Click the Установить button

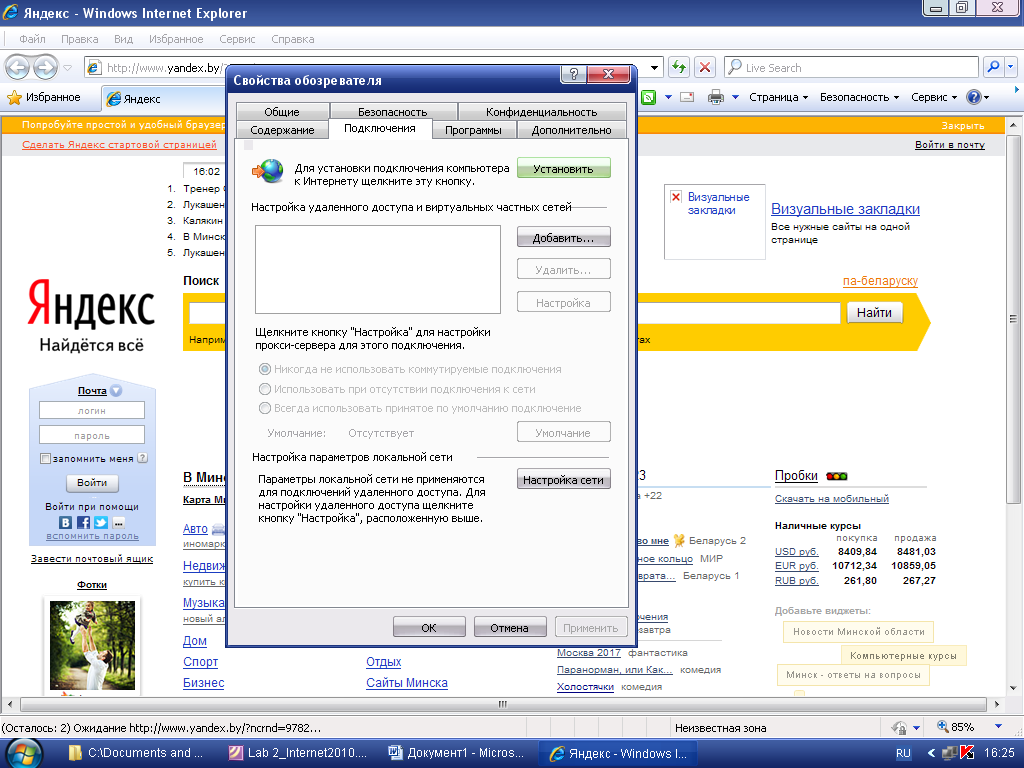[564, 168]
